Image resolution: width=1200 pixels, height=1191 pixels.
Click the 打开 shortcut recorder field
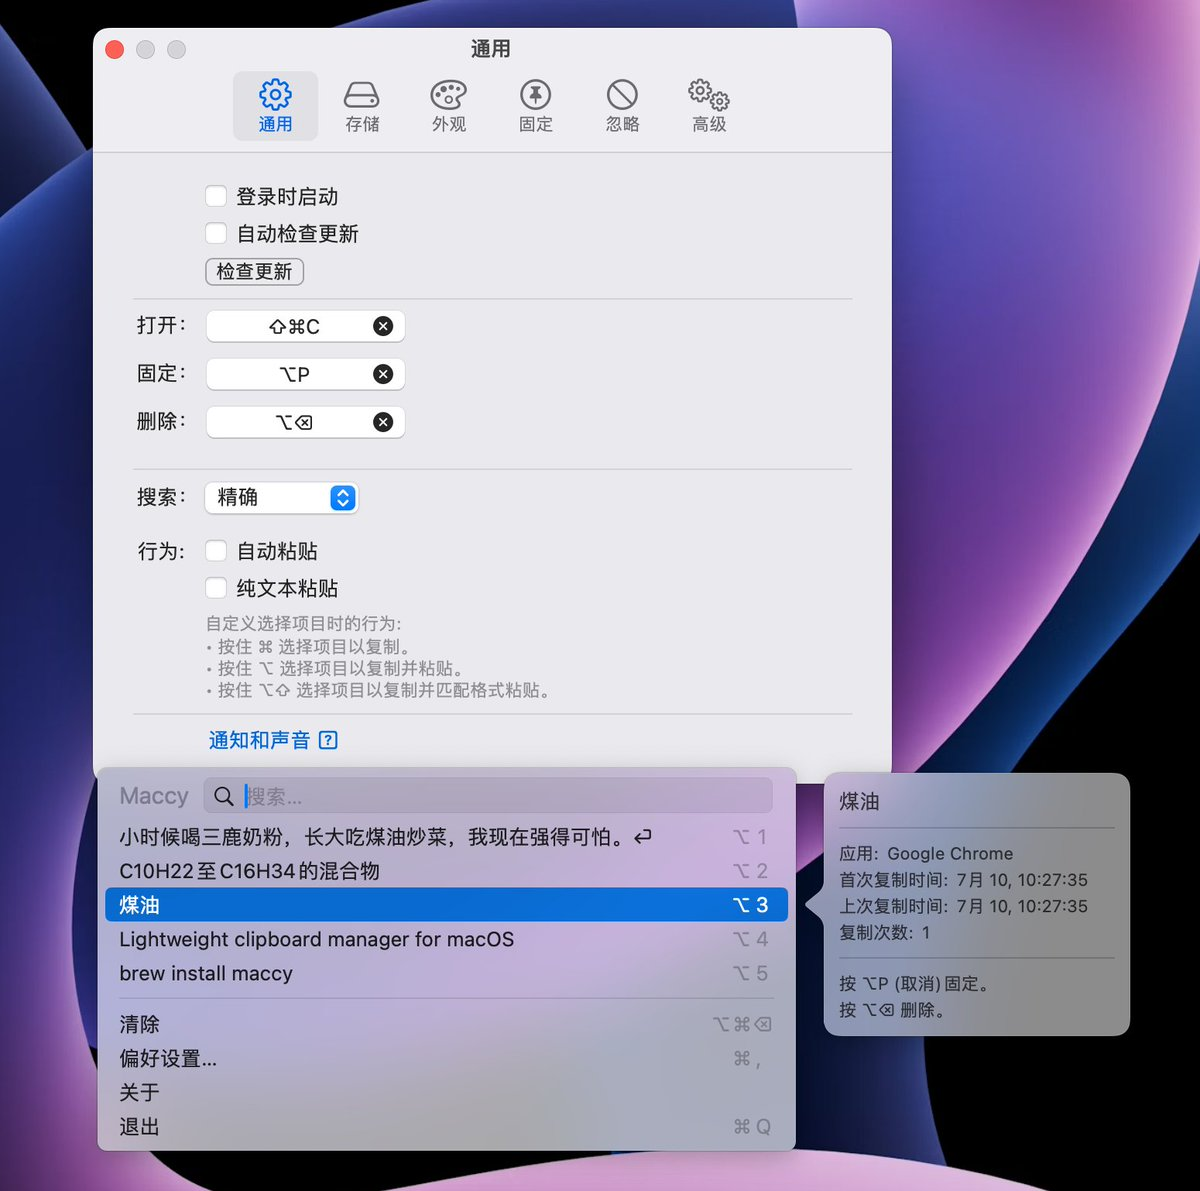(305, 326)
